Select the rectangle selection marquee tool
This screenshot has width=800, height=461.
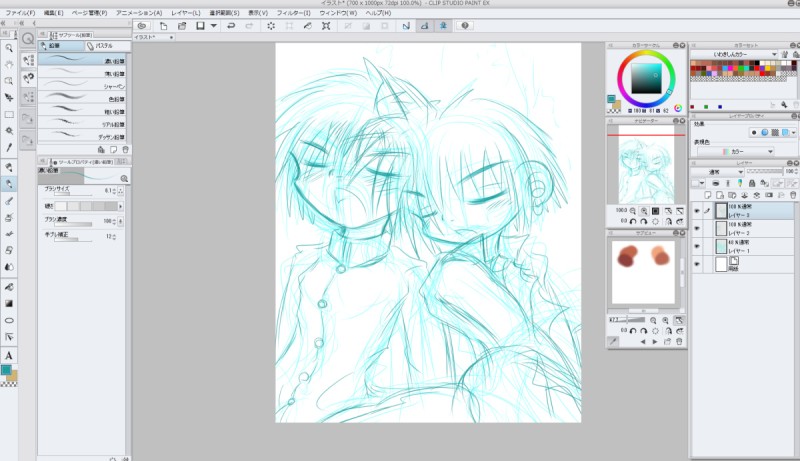pyautogui.click(x=9, y=115)
